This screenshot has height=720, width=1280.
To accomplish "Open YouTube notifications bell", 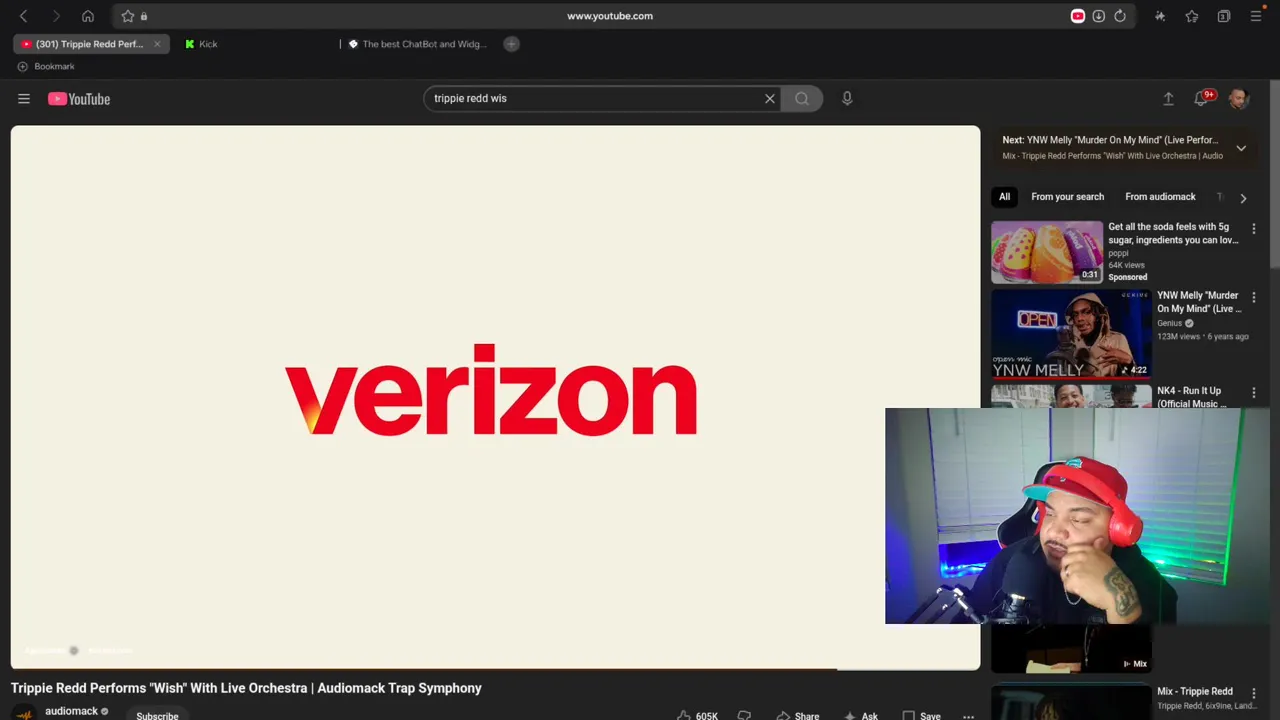I will point(1203,98).
